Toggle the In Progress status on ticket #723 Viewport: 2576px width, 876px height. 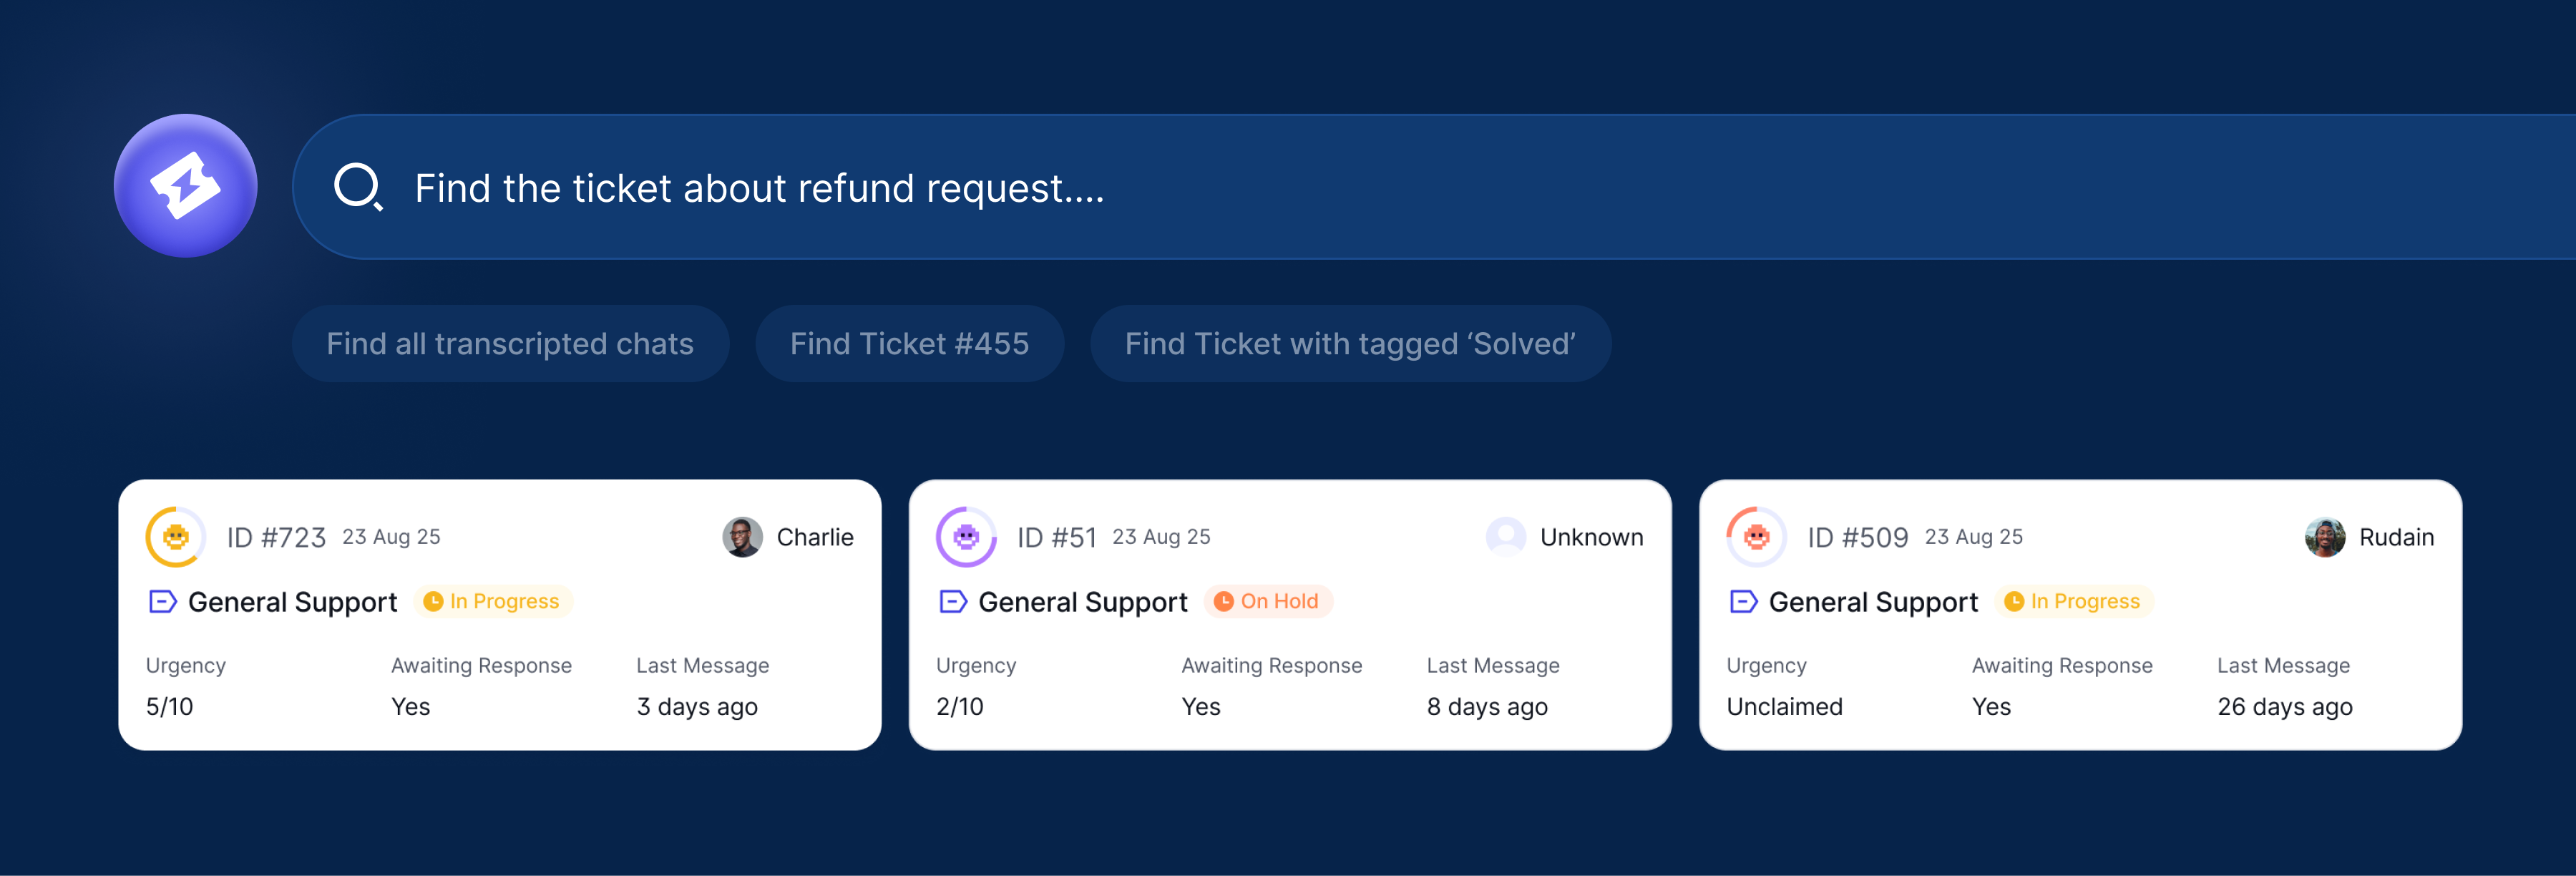(x=494, y=601)
